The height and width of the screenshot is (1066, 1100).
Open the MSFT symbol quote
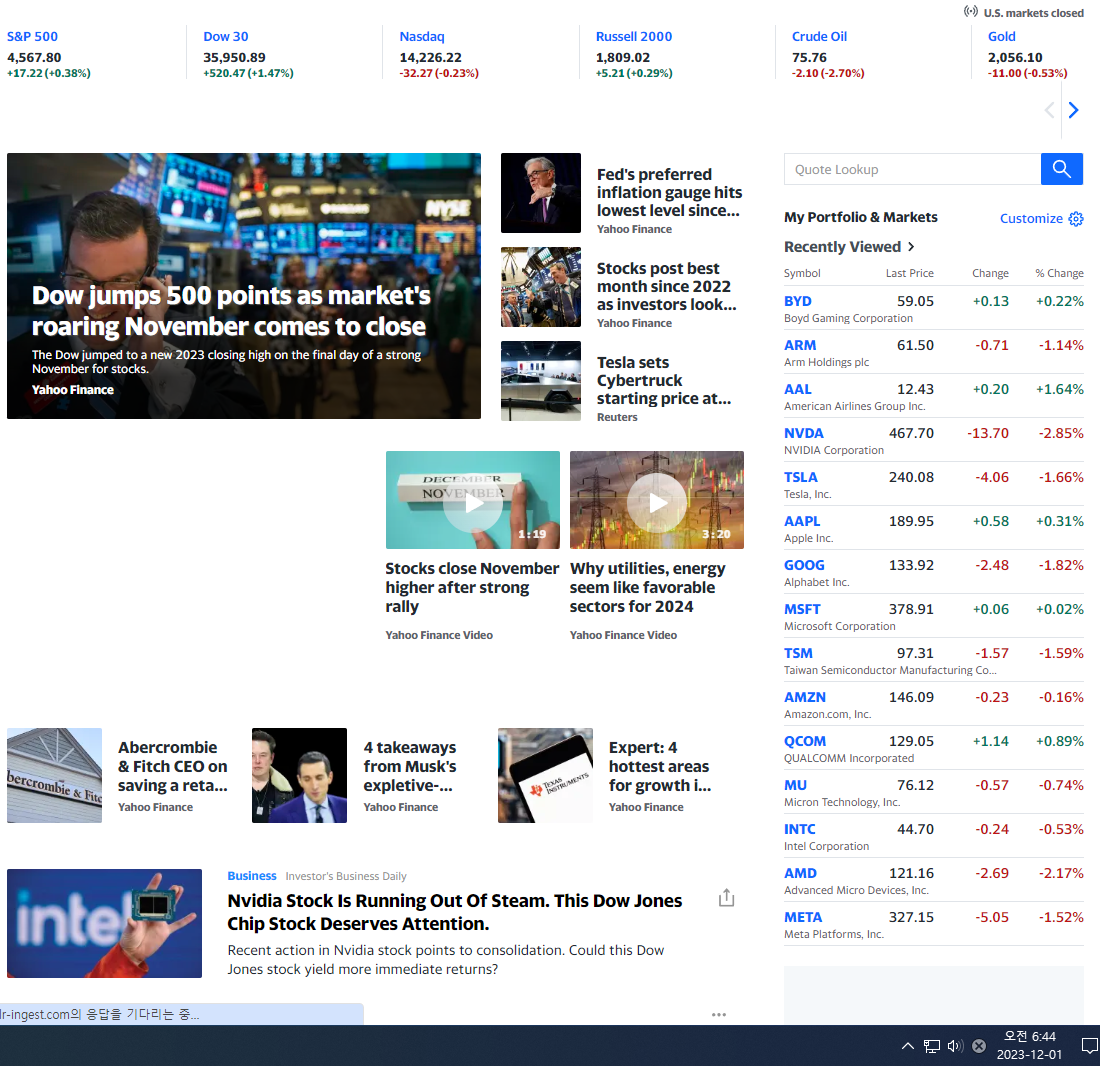802,609
